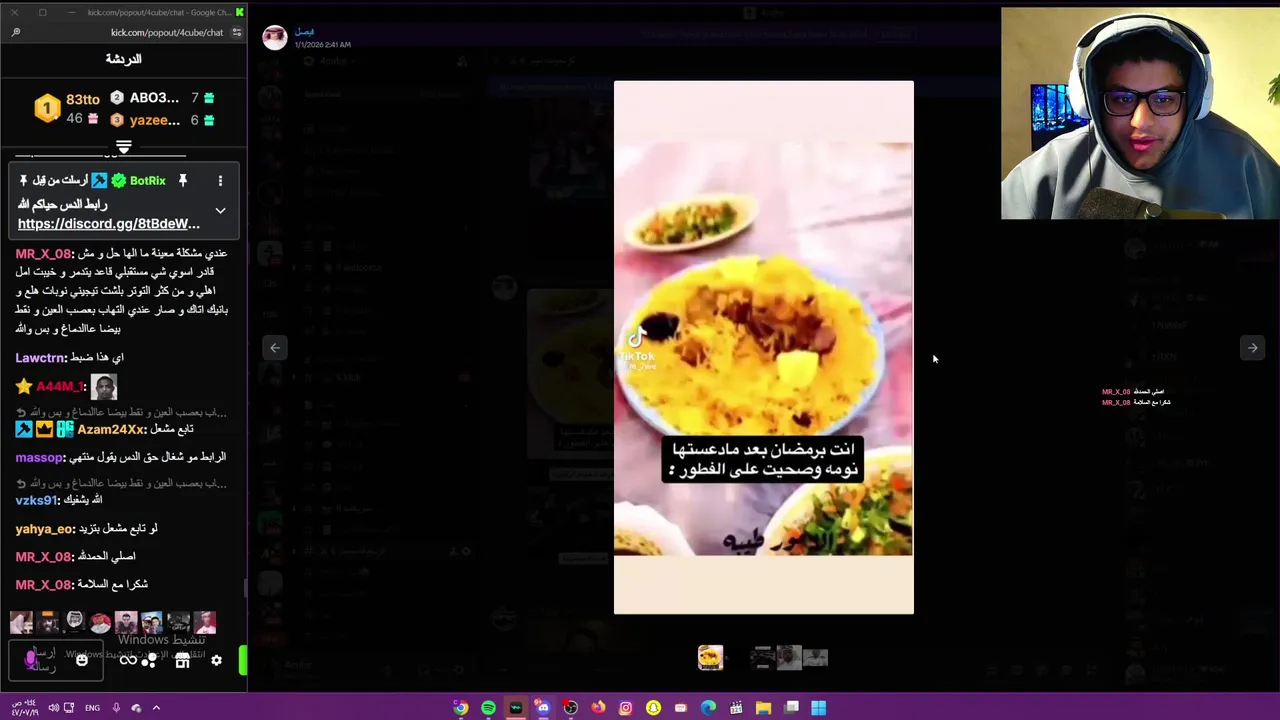Image resolution: width=1280 pixels, height=720 pixels.
Task: Click username Lawctrn in chat
Action: click(x=40, y=358)
